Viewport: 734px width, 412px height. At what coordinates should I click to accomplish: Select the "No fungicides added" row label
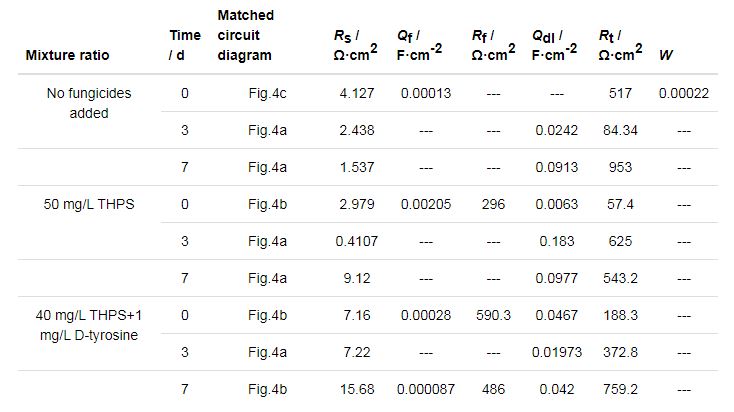[89, 103]
